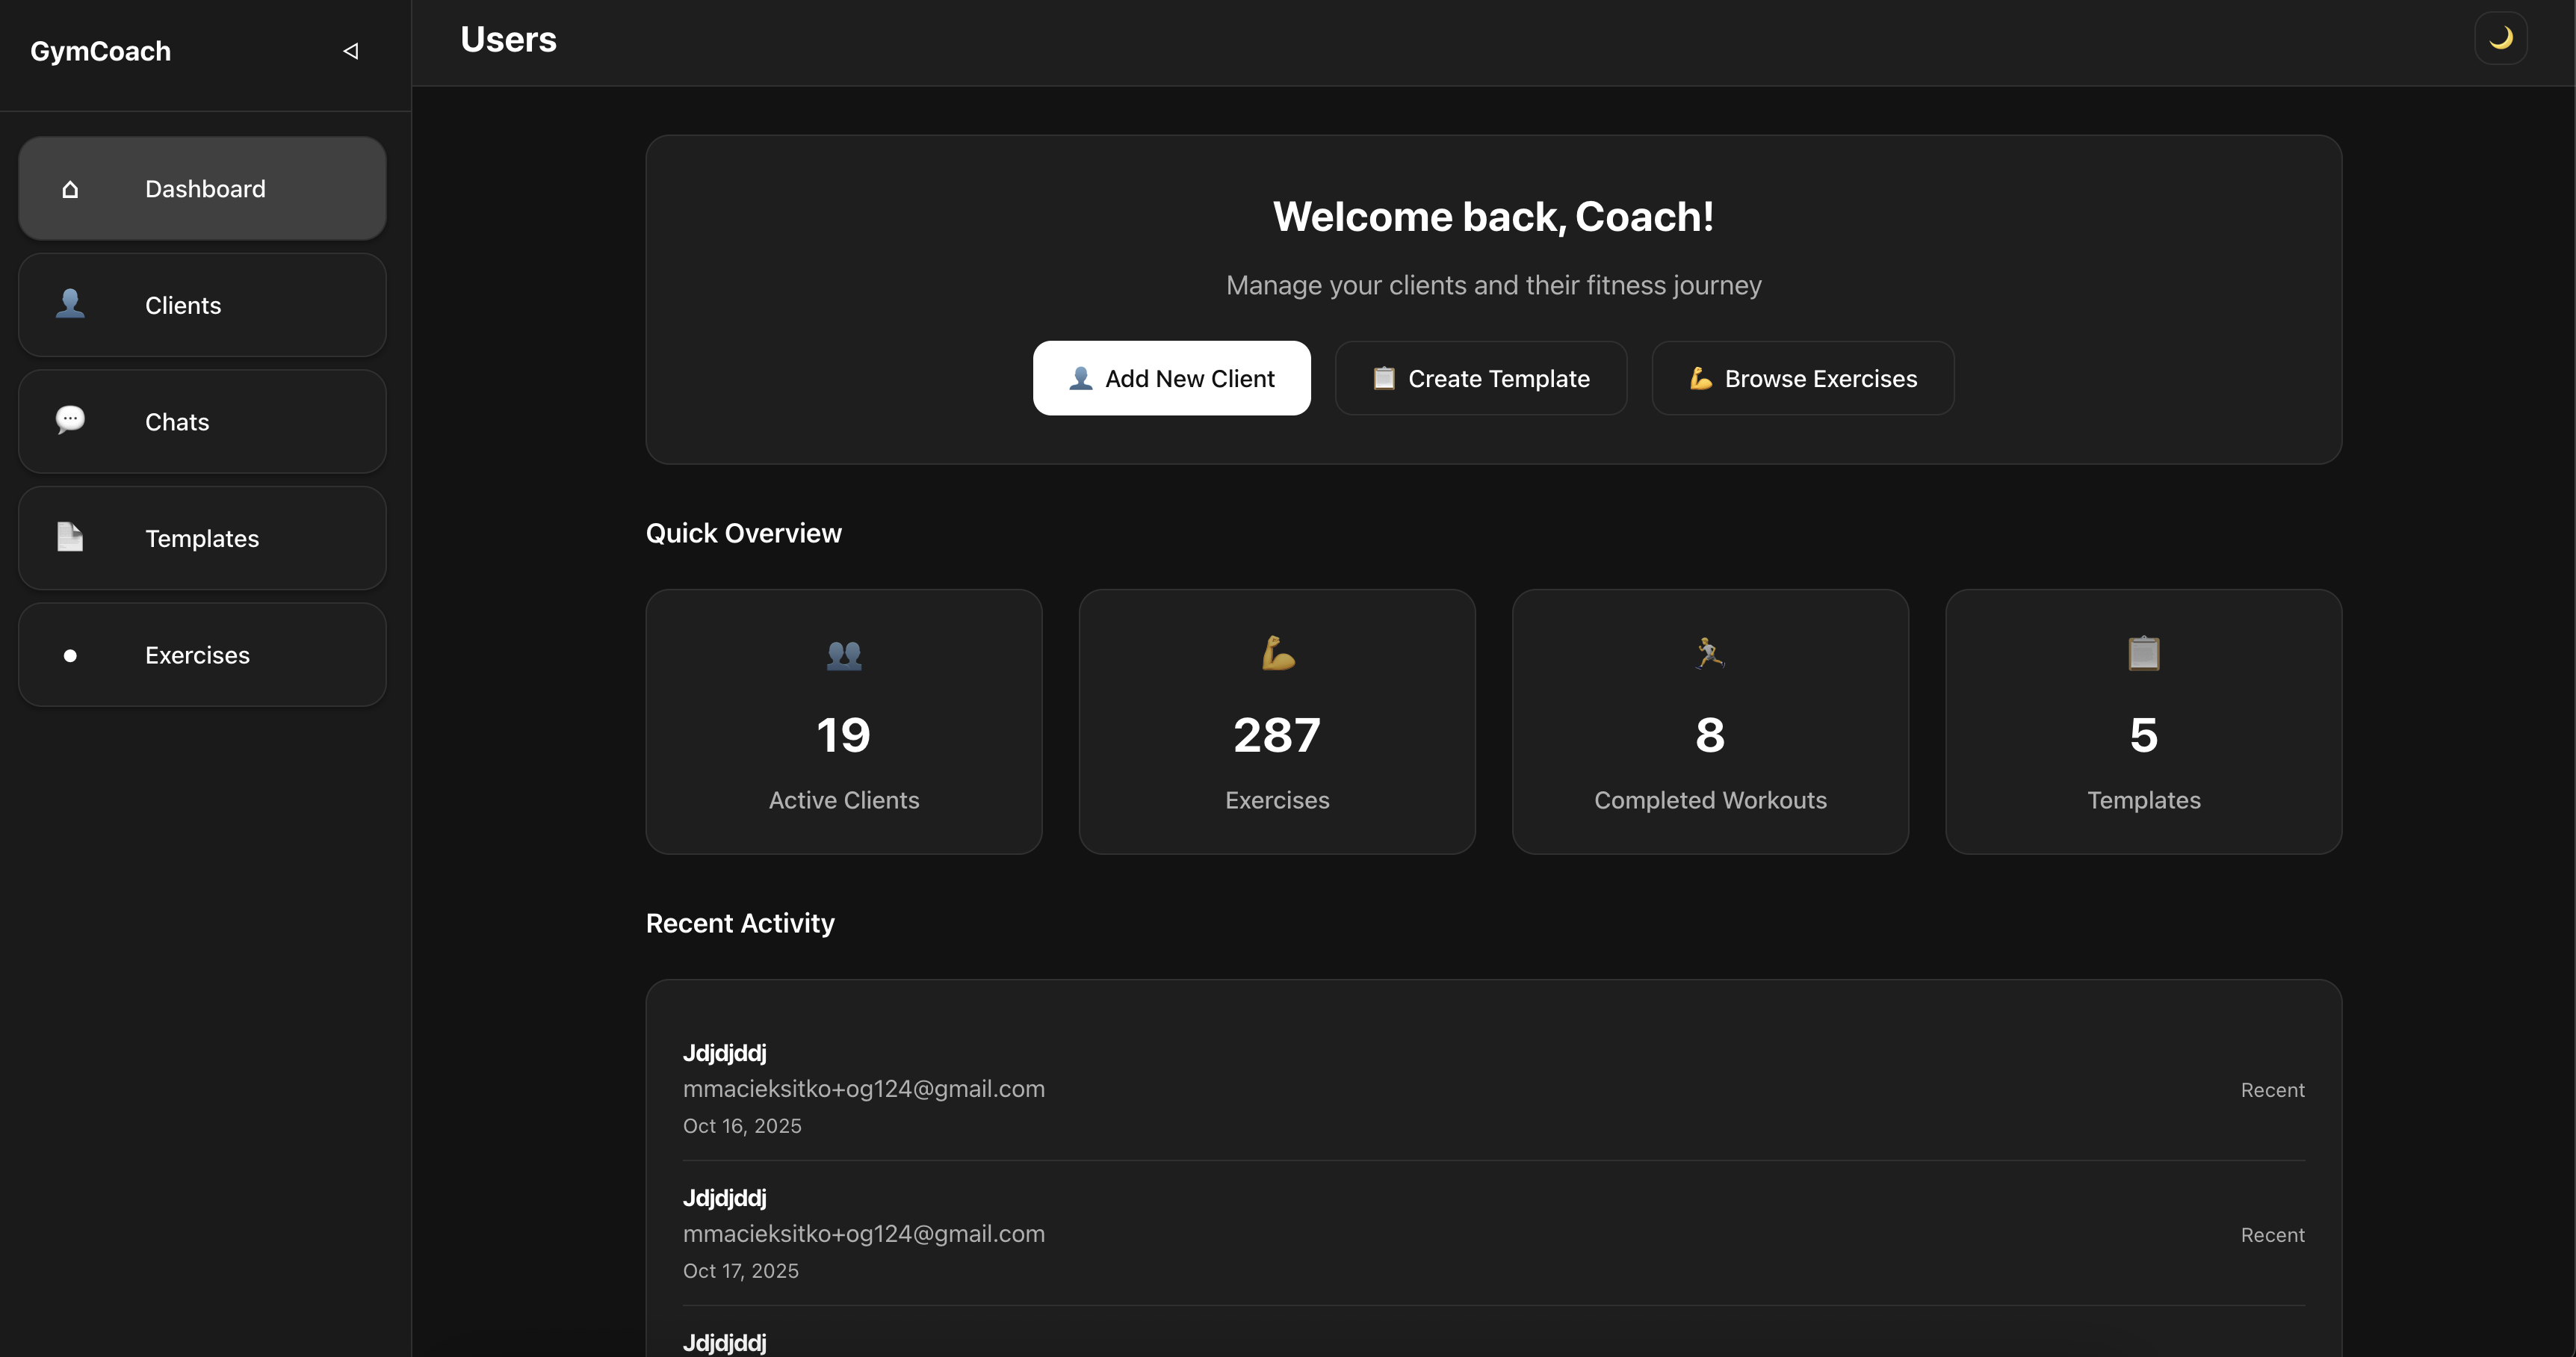Open Browse Exercises

[x=1801, y=378]
